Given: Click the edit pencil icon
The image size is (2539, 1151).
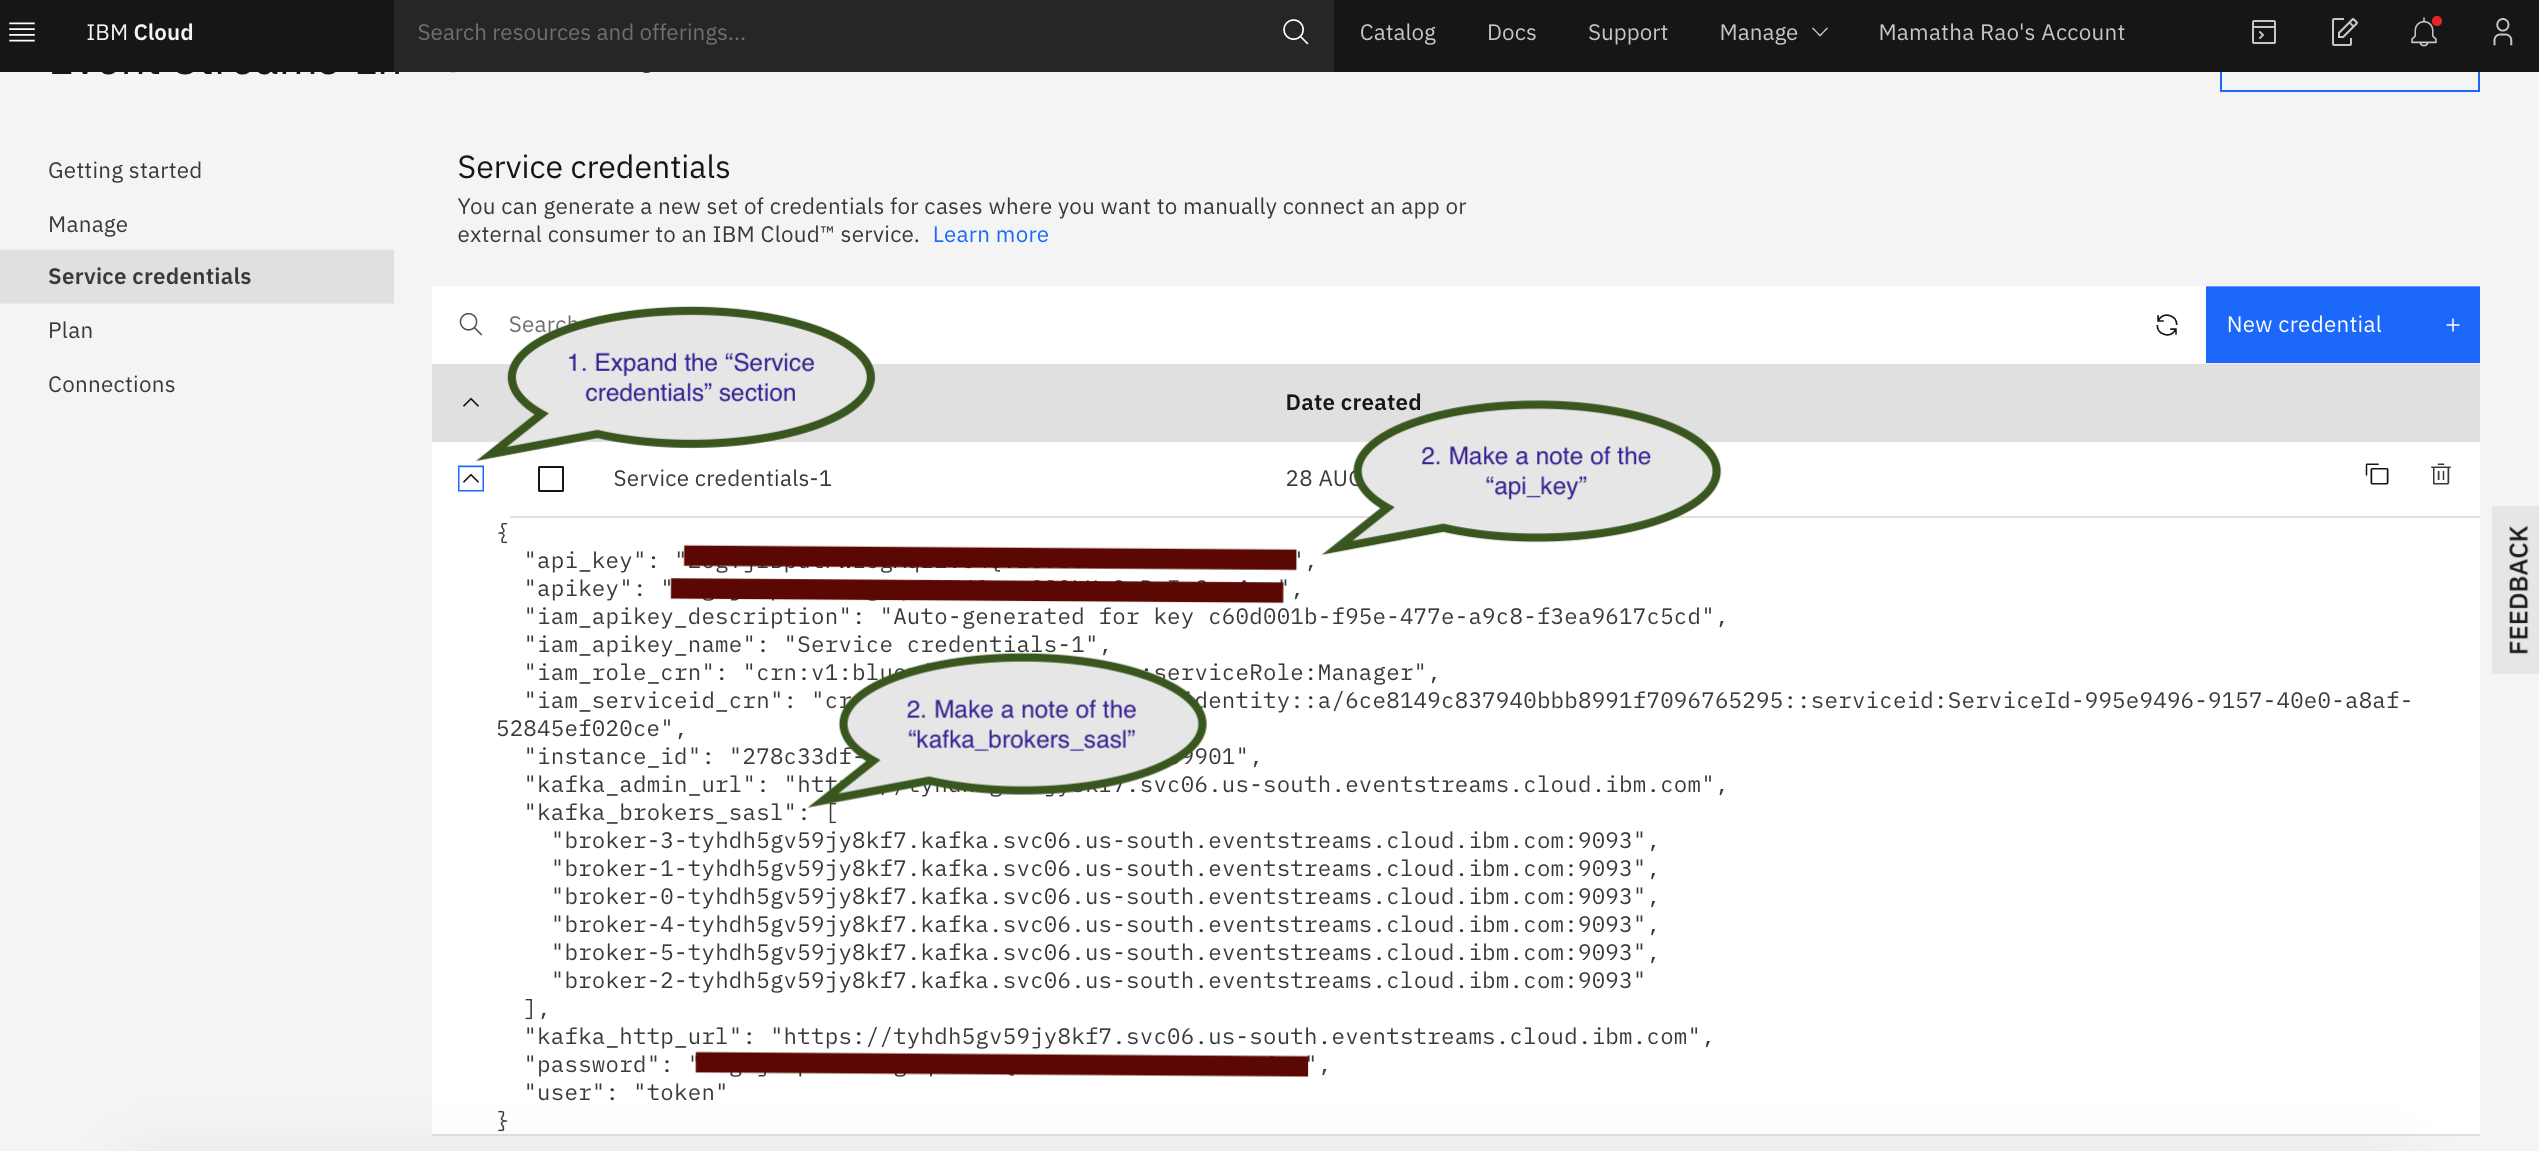Looking at the screenshot, I should (x=2343, y=31).
